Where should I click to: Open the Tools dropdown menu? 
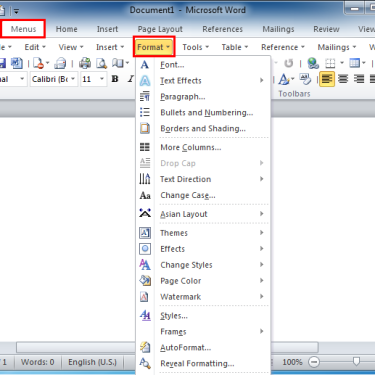click(x=196, y=47)
